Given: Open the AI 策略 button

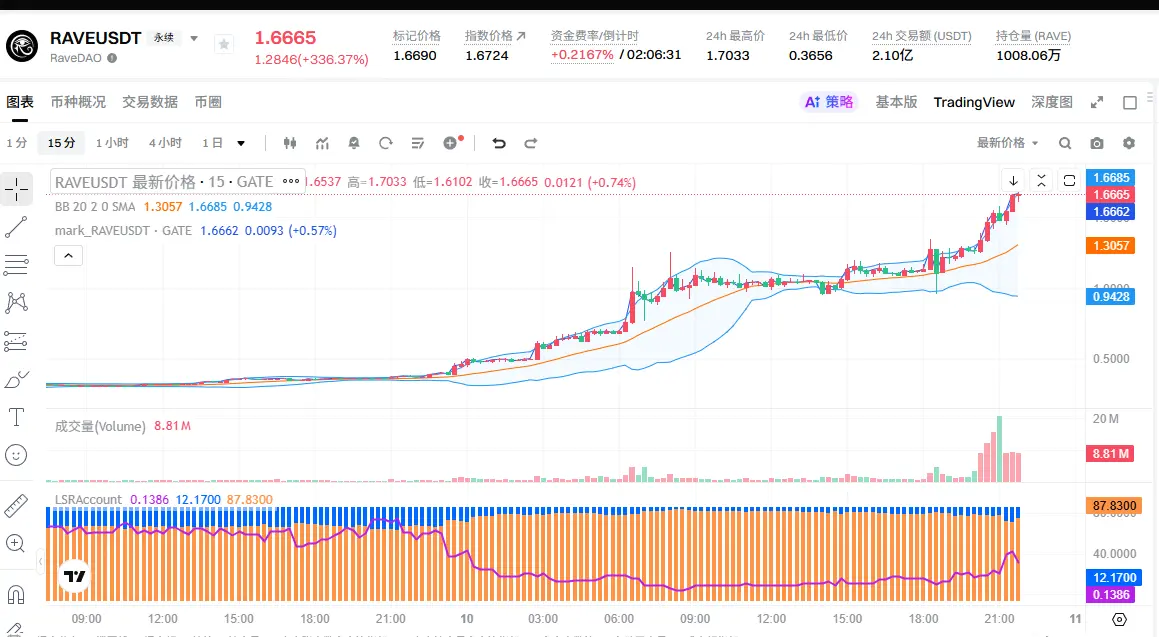Looking at the screenshot, I should click(829, 102).
